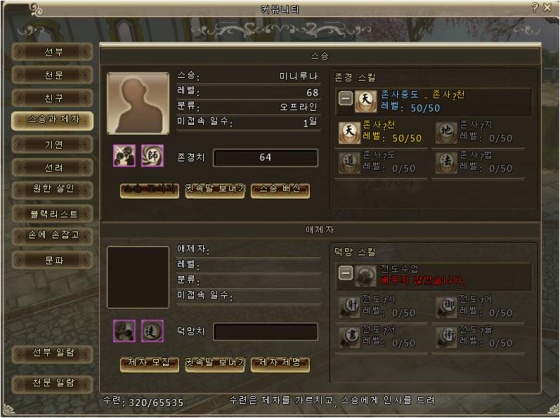Click the 스승 배신 button
This screenshot has width=560, height=418.
click(x=280, y=190)
